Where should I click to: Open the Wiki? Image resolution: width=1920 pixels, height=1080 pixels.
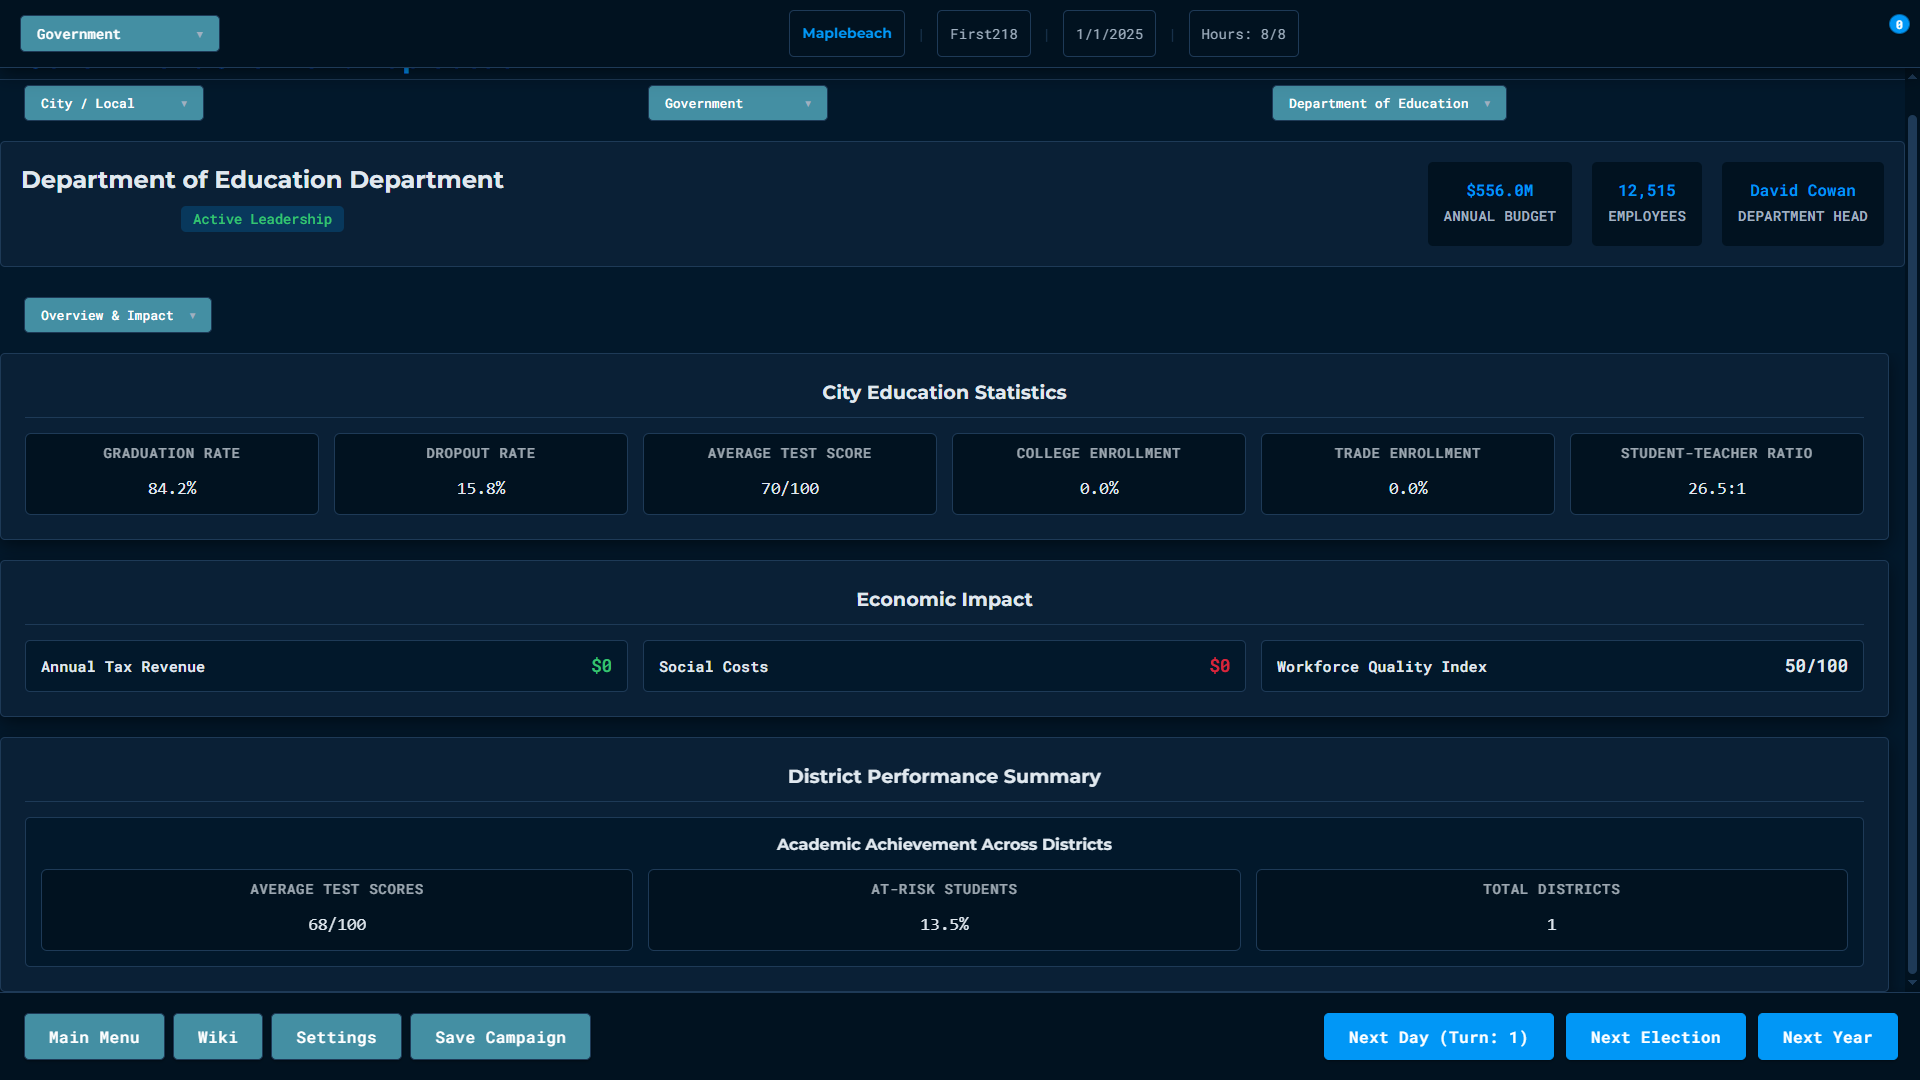pyautogui.click(x=217, y=1037)
